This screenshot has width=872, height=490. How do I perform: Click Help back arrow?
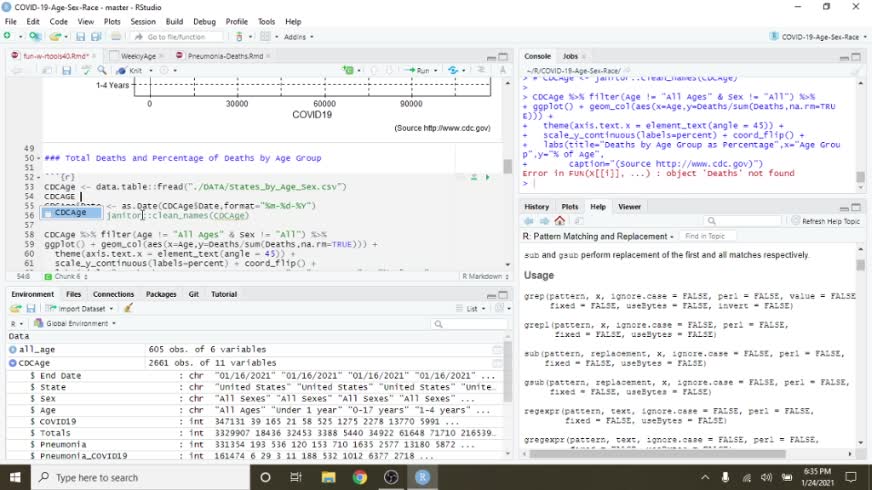pos(528,221)
